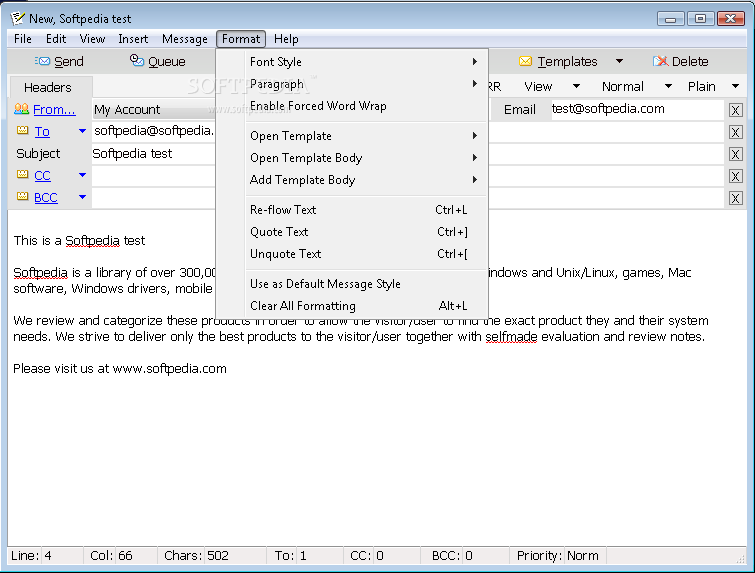Screen dimensions: 755x573
Task: Close the open Format menu
Action: pyautogui.click(x=241, y=39)
